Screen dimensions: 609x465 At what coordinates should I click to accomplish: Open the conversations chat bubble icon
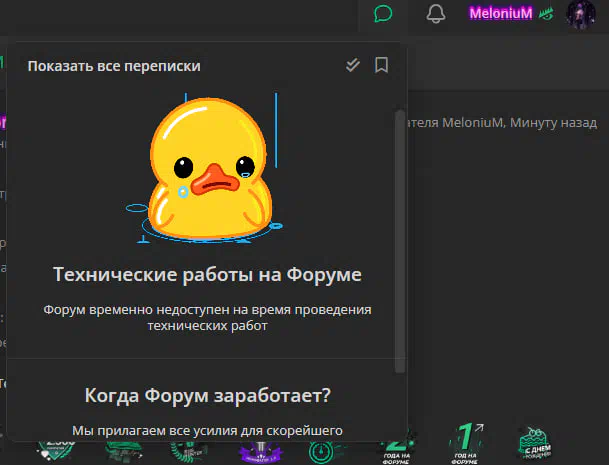(383, 14)
